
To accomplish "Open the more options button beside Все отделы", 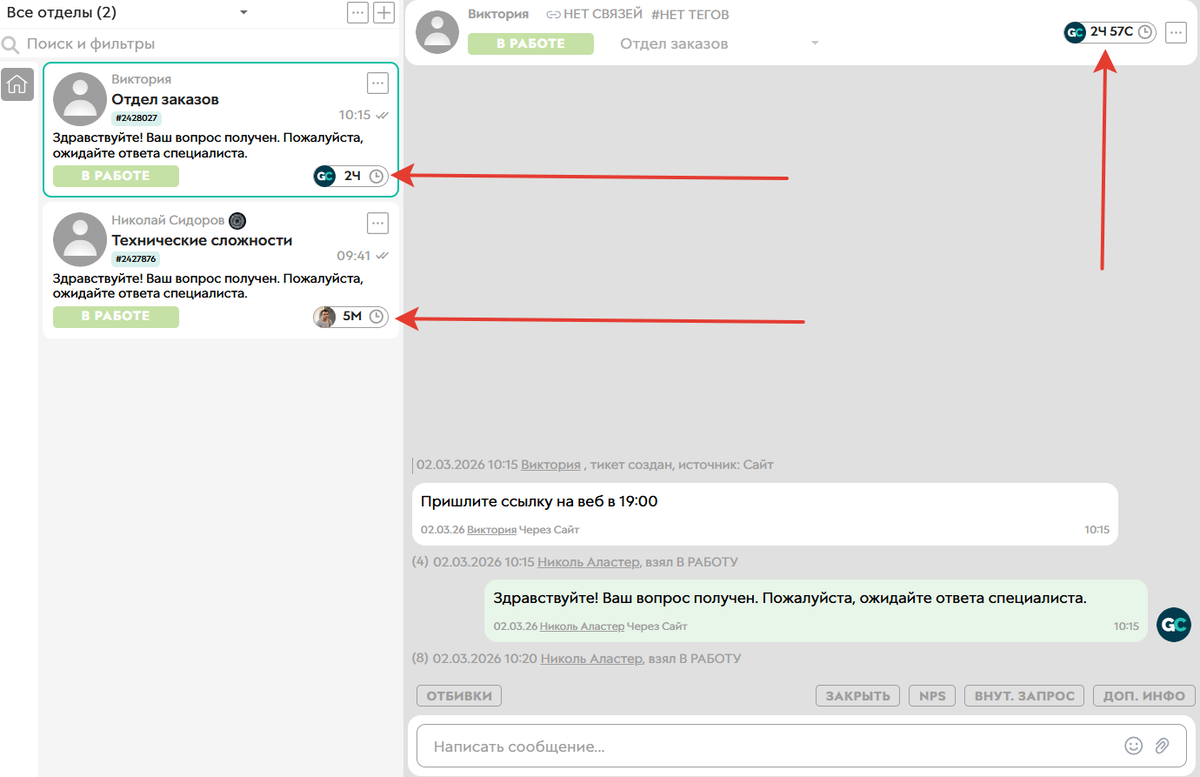I will coord(358,13).
